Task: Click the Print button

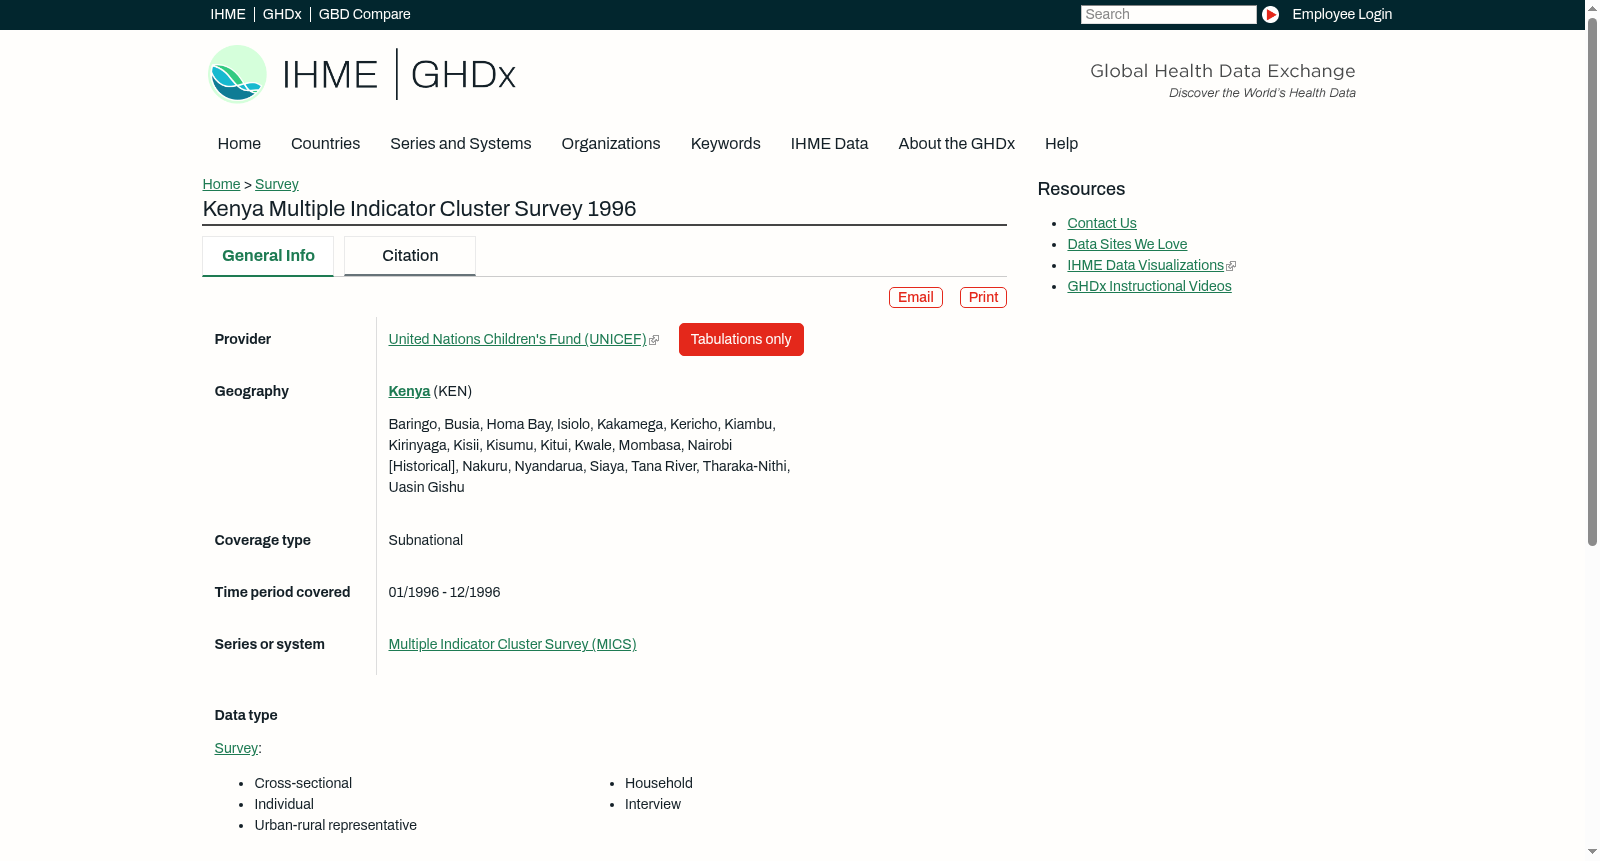Action: point(983,298)
